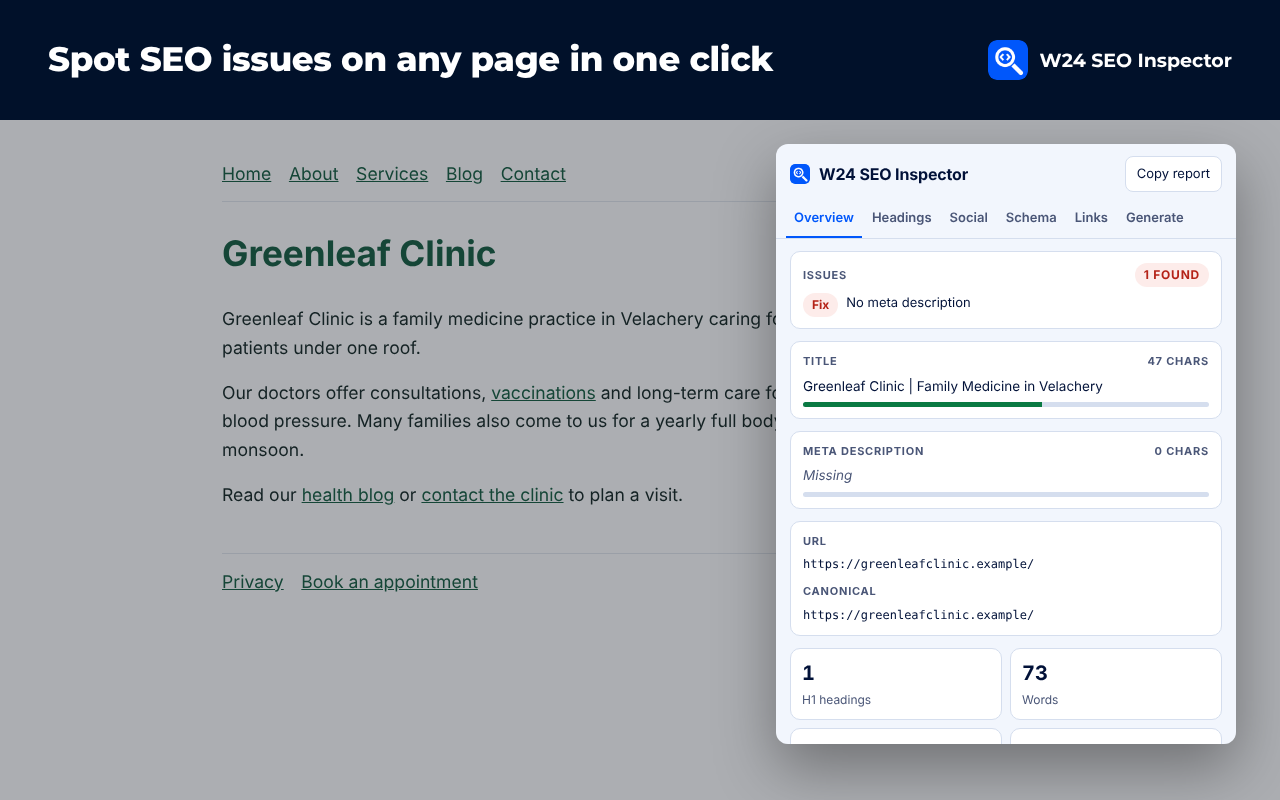Go to the Schema tab
This screenshot has width=1280, height=800.
coord(1031,218)
